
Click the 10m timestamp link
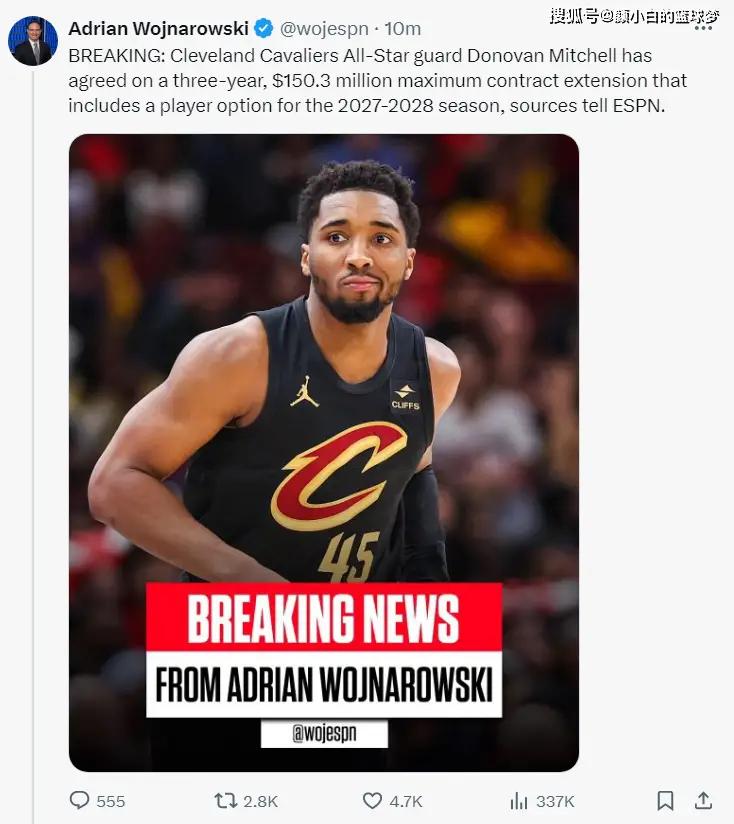pyautogui.click(x=402, y=28)
